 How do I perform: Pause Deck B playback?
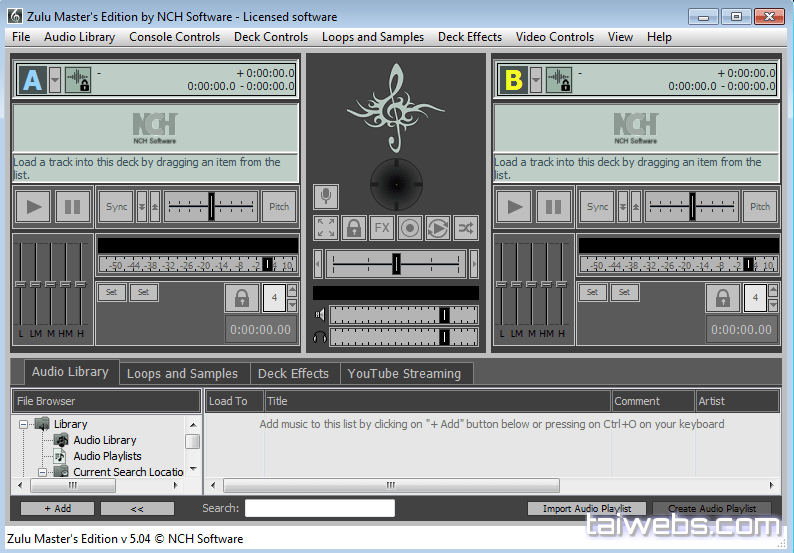pos(553,207)
